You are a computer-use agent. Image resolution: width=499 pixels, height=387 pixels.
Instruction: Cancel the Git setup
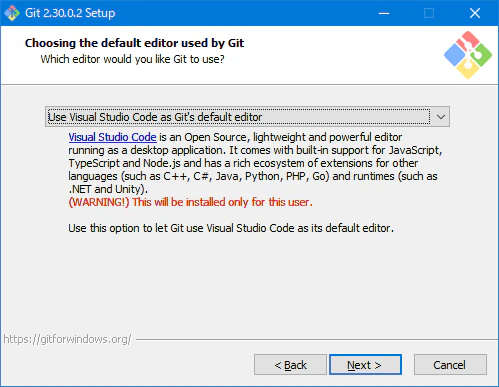click(450, 365)
